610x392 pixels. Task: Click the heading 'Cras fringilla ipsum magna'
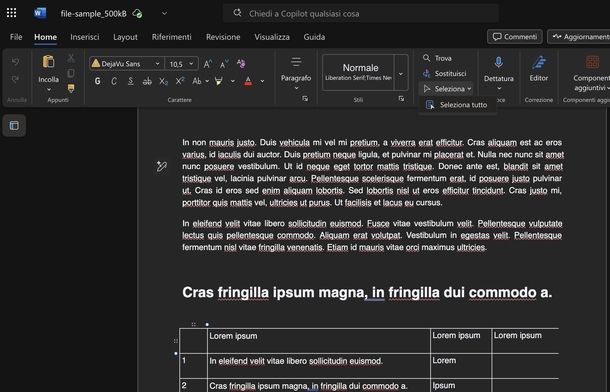pos(367,292)
